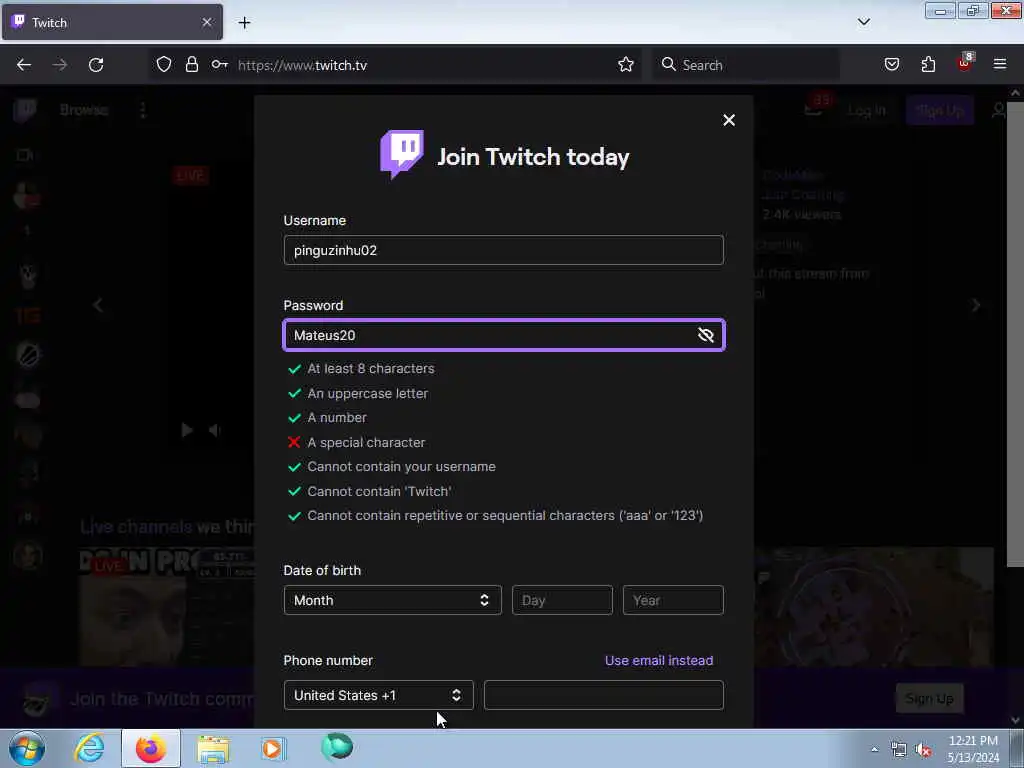This screenshot has width=1024, height=768.
Task: Click network icon in system tray
Action: pyautogui.click(x=899, y=750)
